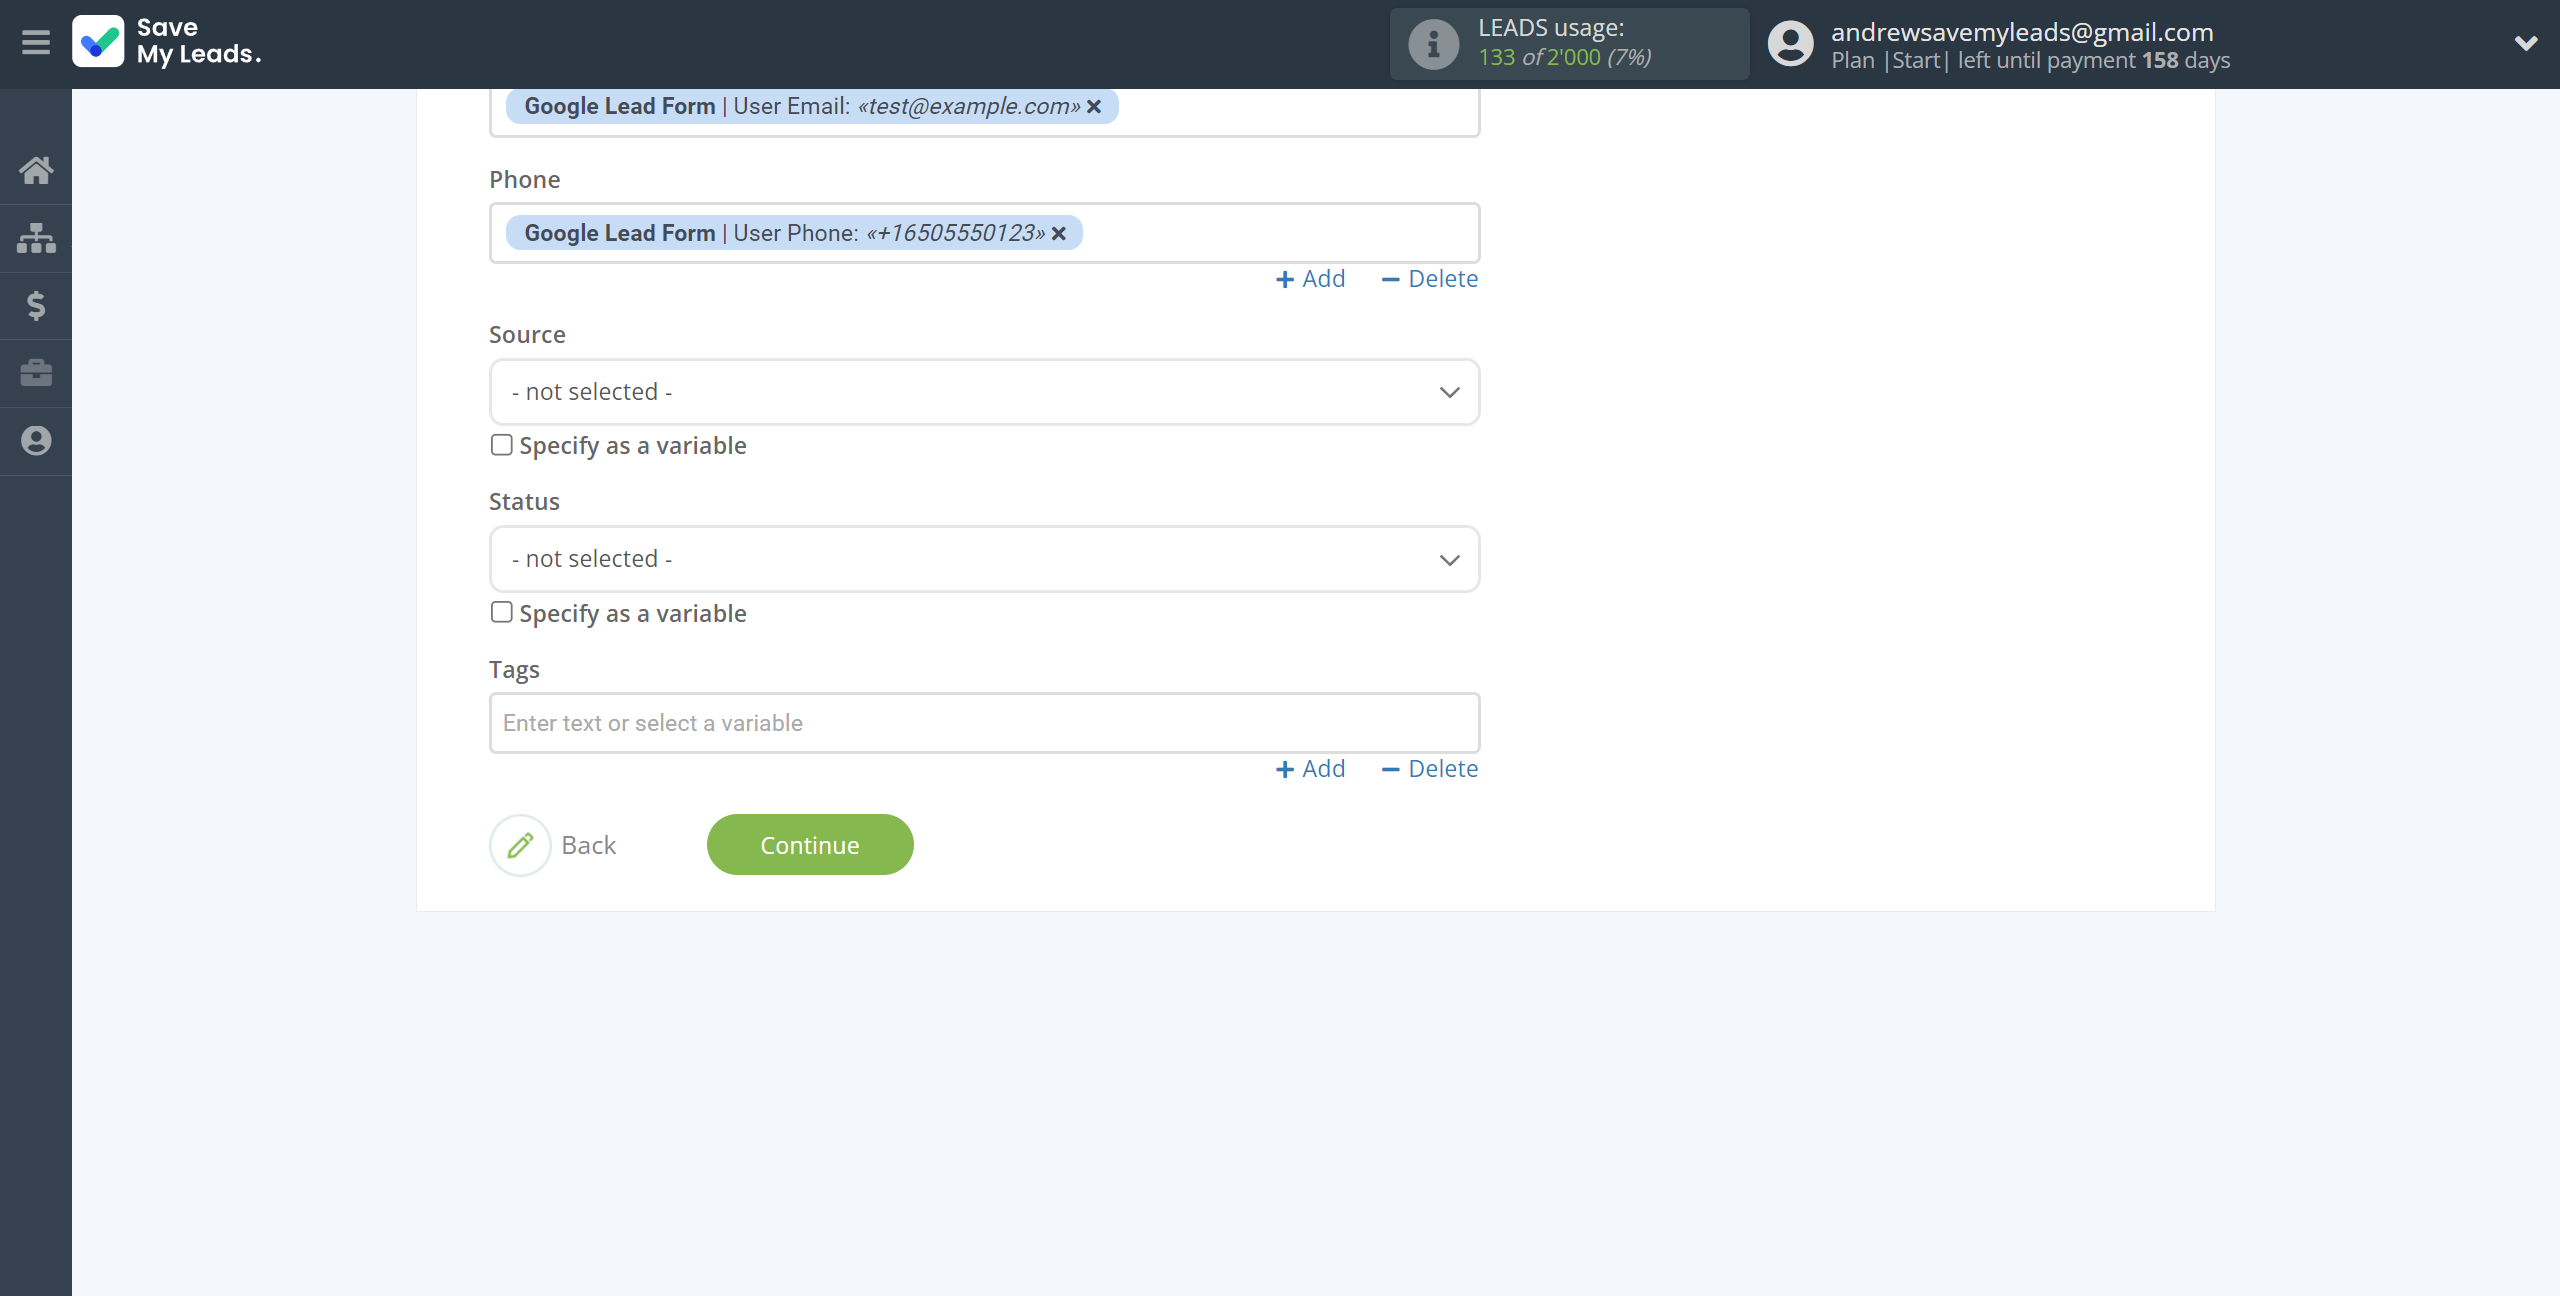Screen dimensions: 2560x1296
Task: Click the LEADS usage info icon
Action: pos(1433,44)
